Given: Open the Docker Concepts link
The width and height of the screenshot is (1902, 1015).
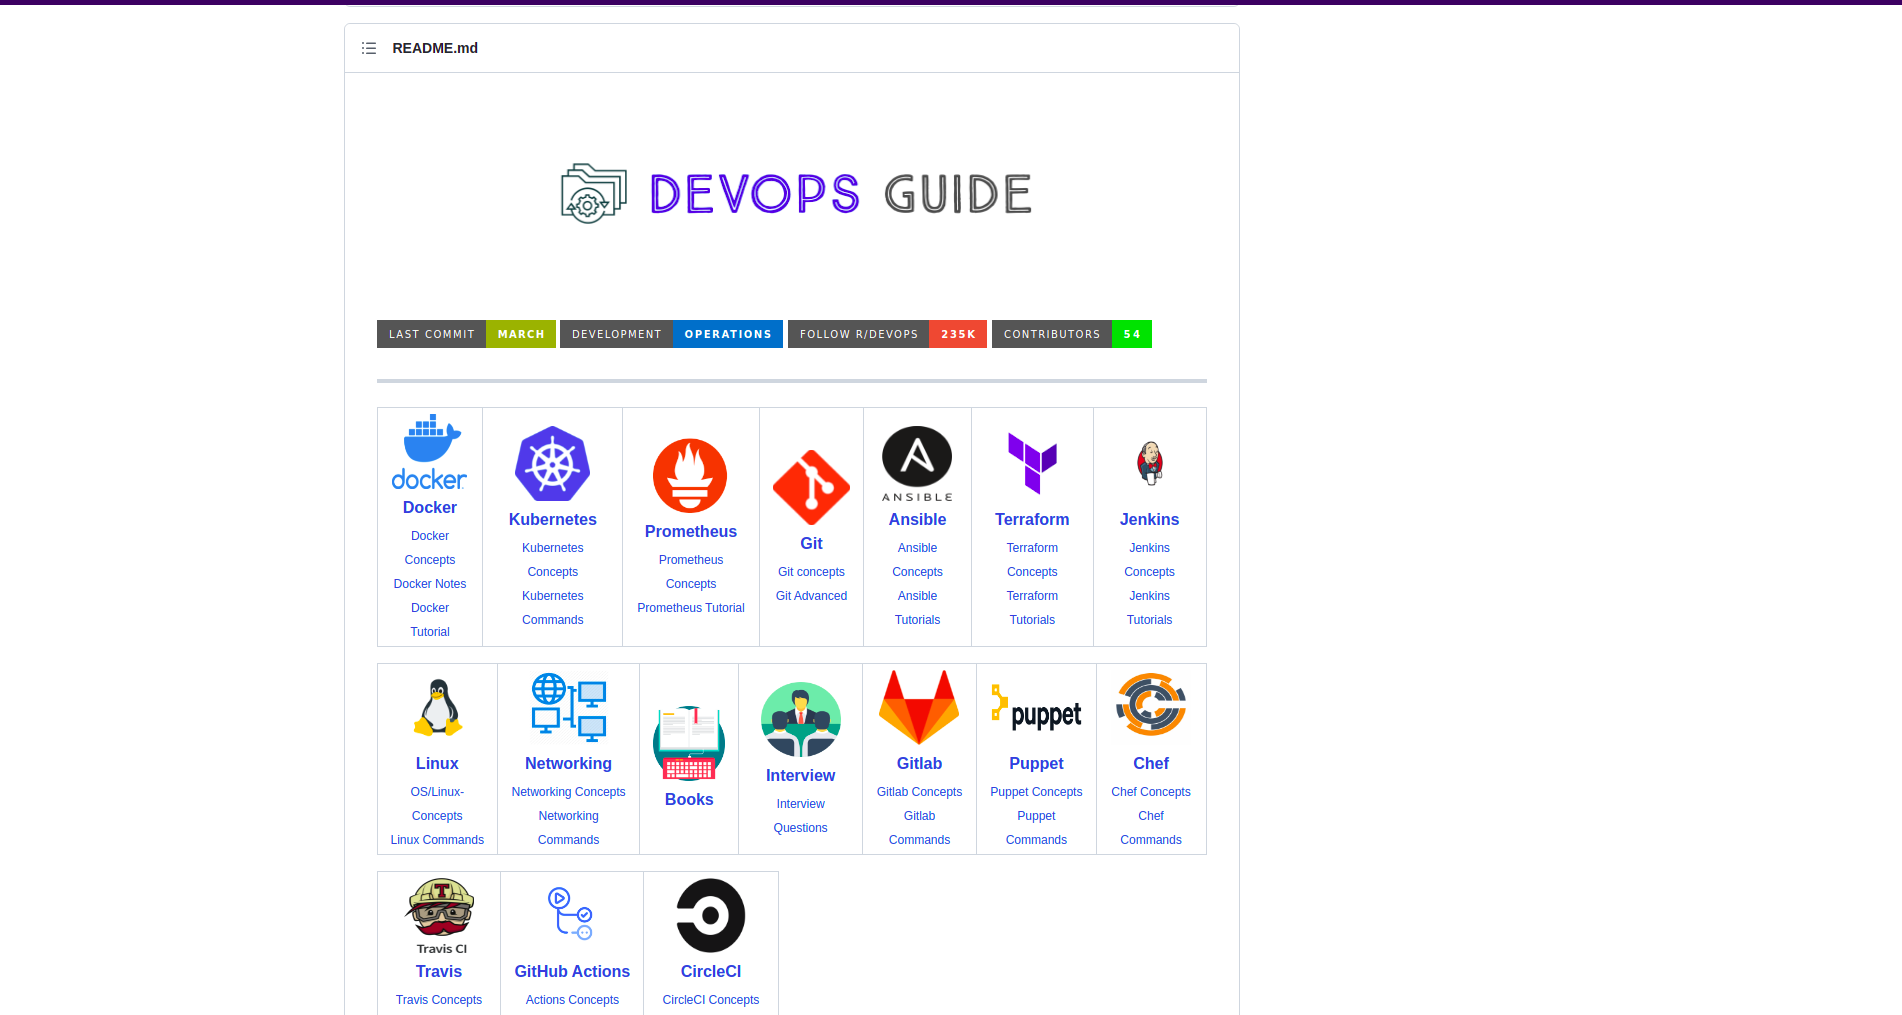Looking at the screenshot, I should (430, 548).
